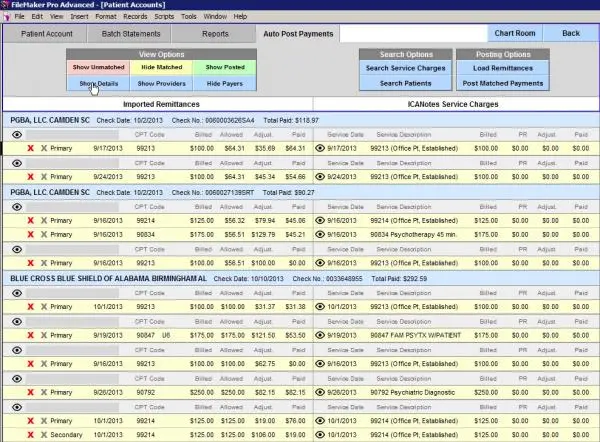
Task: Open the File menu
Action: point(20,16)
